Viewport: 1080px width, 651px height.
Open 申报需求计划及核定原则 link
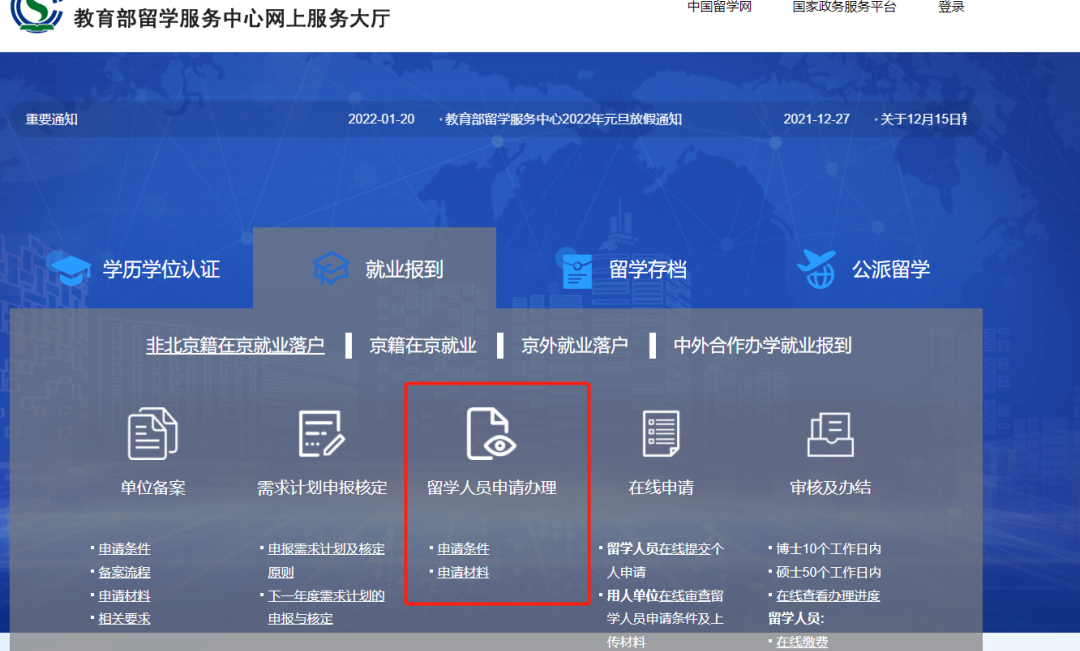click(326, 561)
